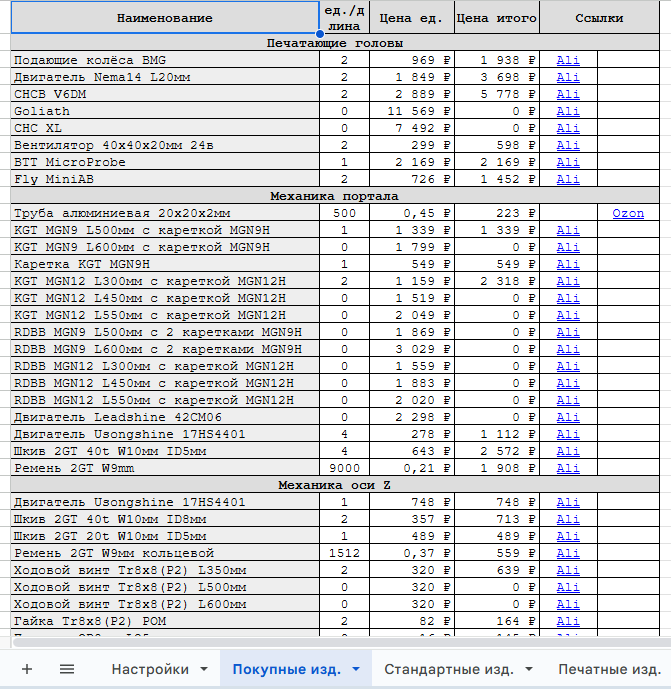
Task: Open Ali link for CHC XL
Action: click(x=568, y=128)
